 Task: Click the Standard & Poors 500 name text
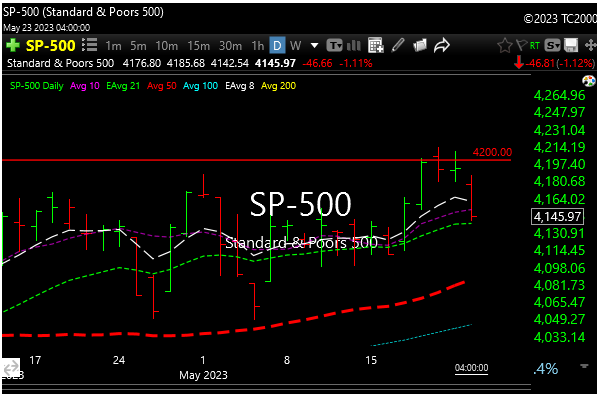pos(60,63)
